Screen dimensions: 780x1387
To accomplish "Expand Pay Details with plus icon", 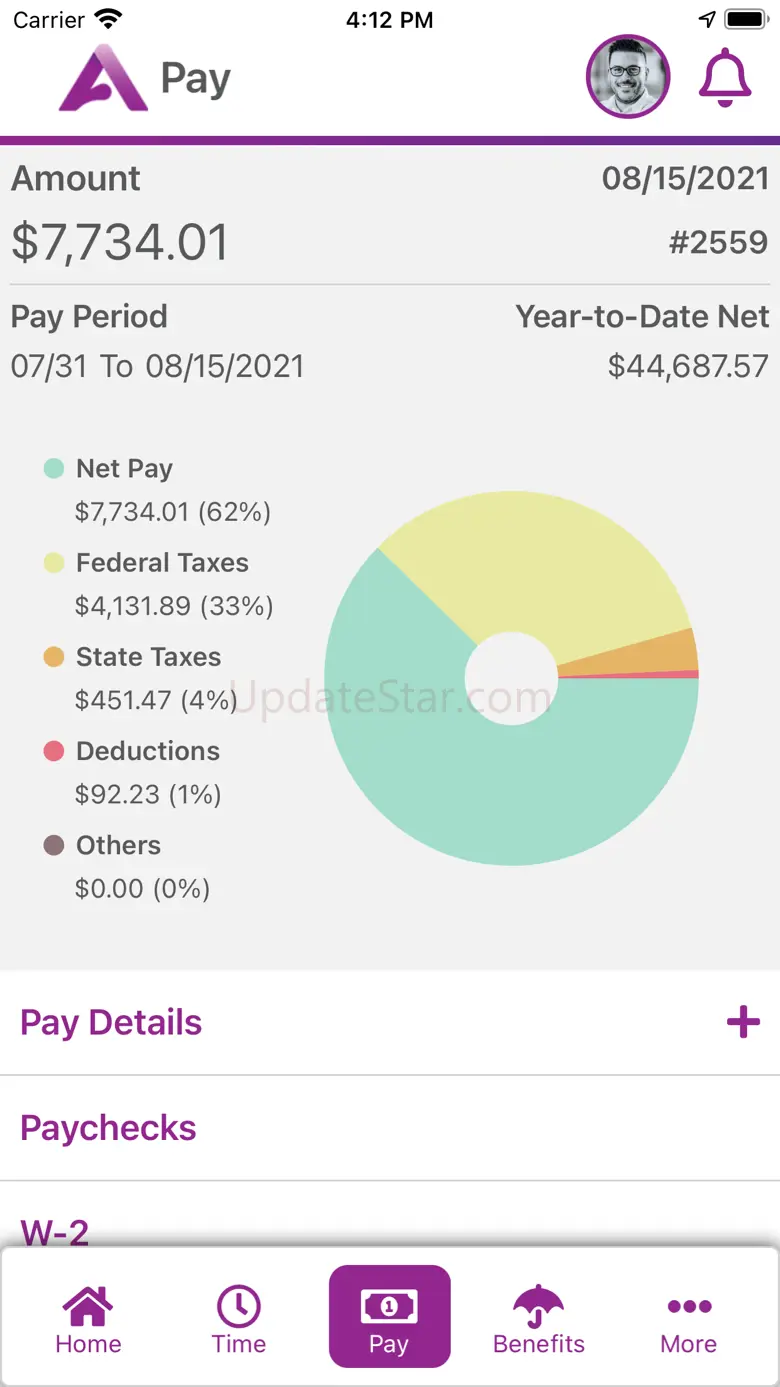I will (x=743, y=1022).
